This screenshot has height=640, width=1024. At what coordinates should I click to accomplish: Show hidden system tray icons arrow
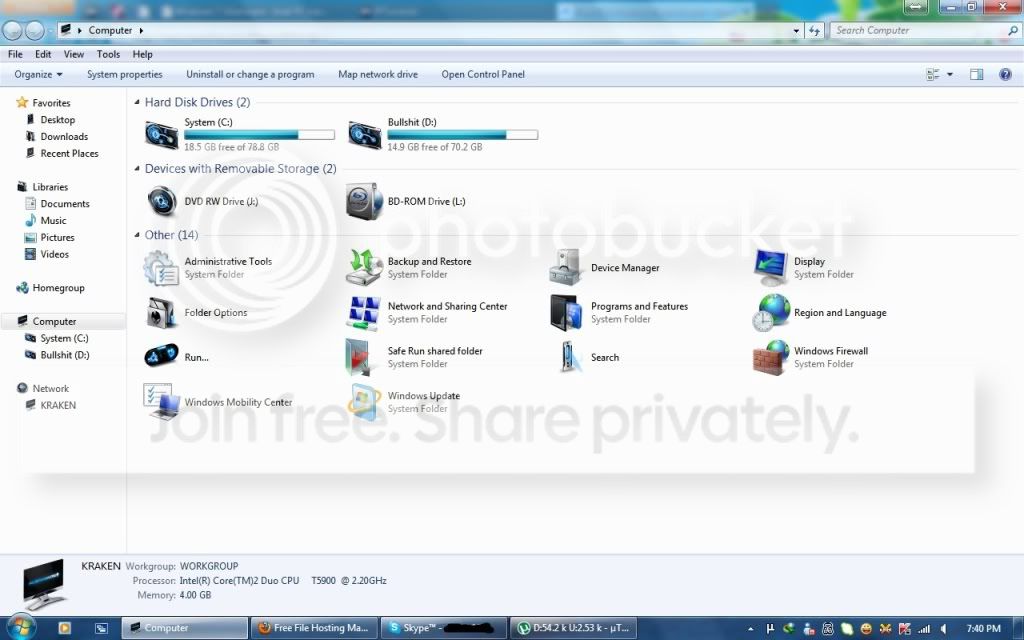[x=750, y=629]
